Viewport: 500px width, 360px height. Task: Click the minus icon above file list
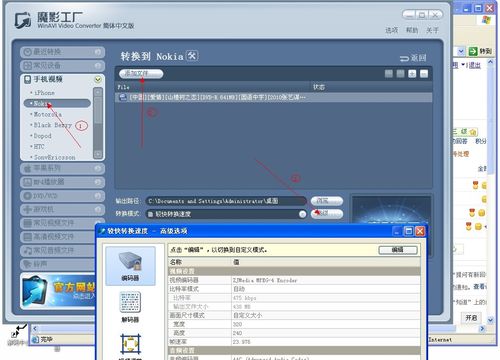click(x=424, y=74)
